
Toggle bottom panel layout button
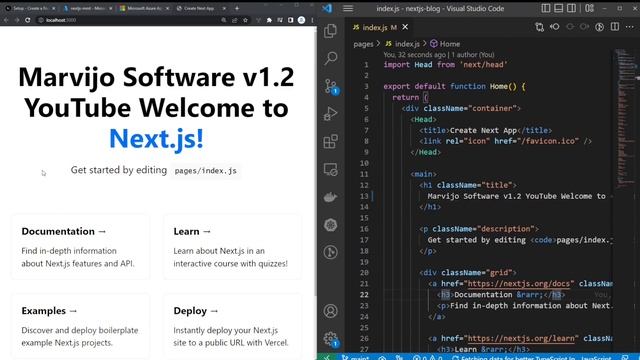pyautogui.click(x=559, y=8)
